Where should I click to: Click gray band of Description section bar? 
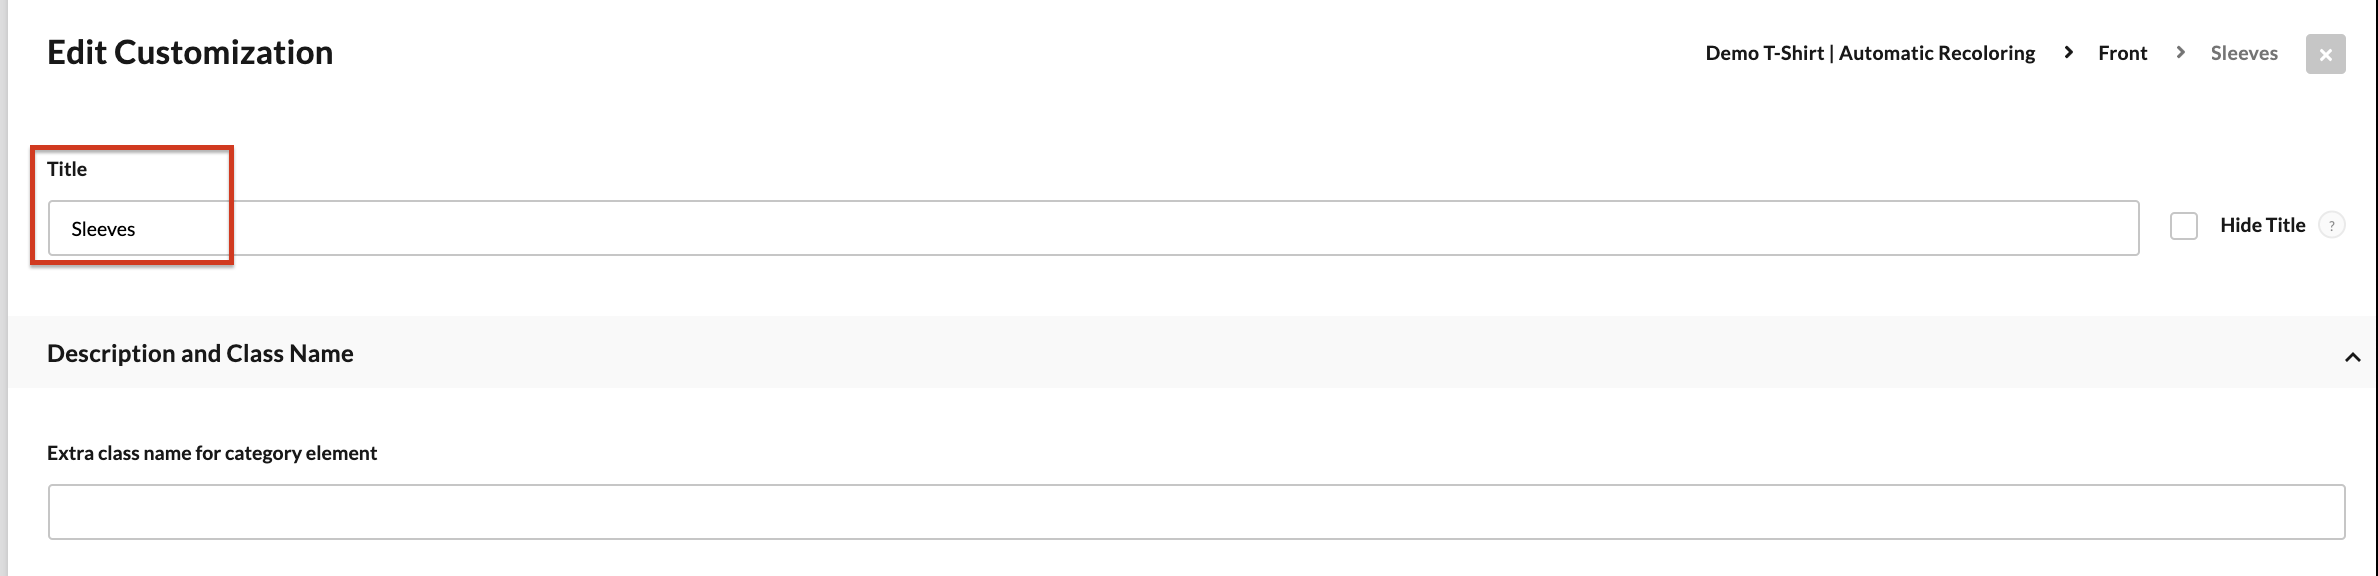[1192, 352]
